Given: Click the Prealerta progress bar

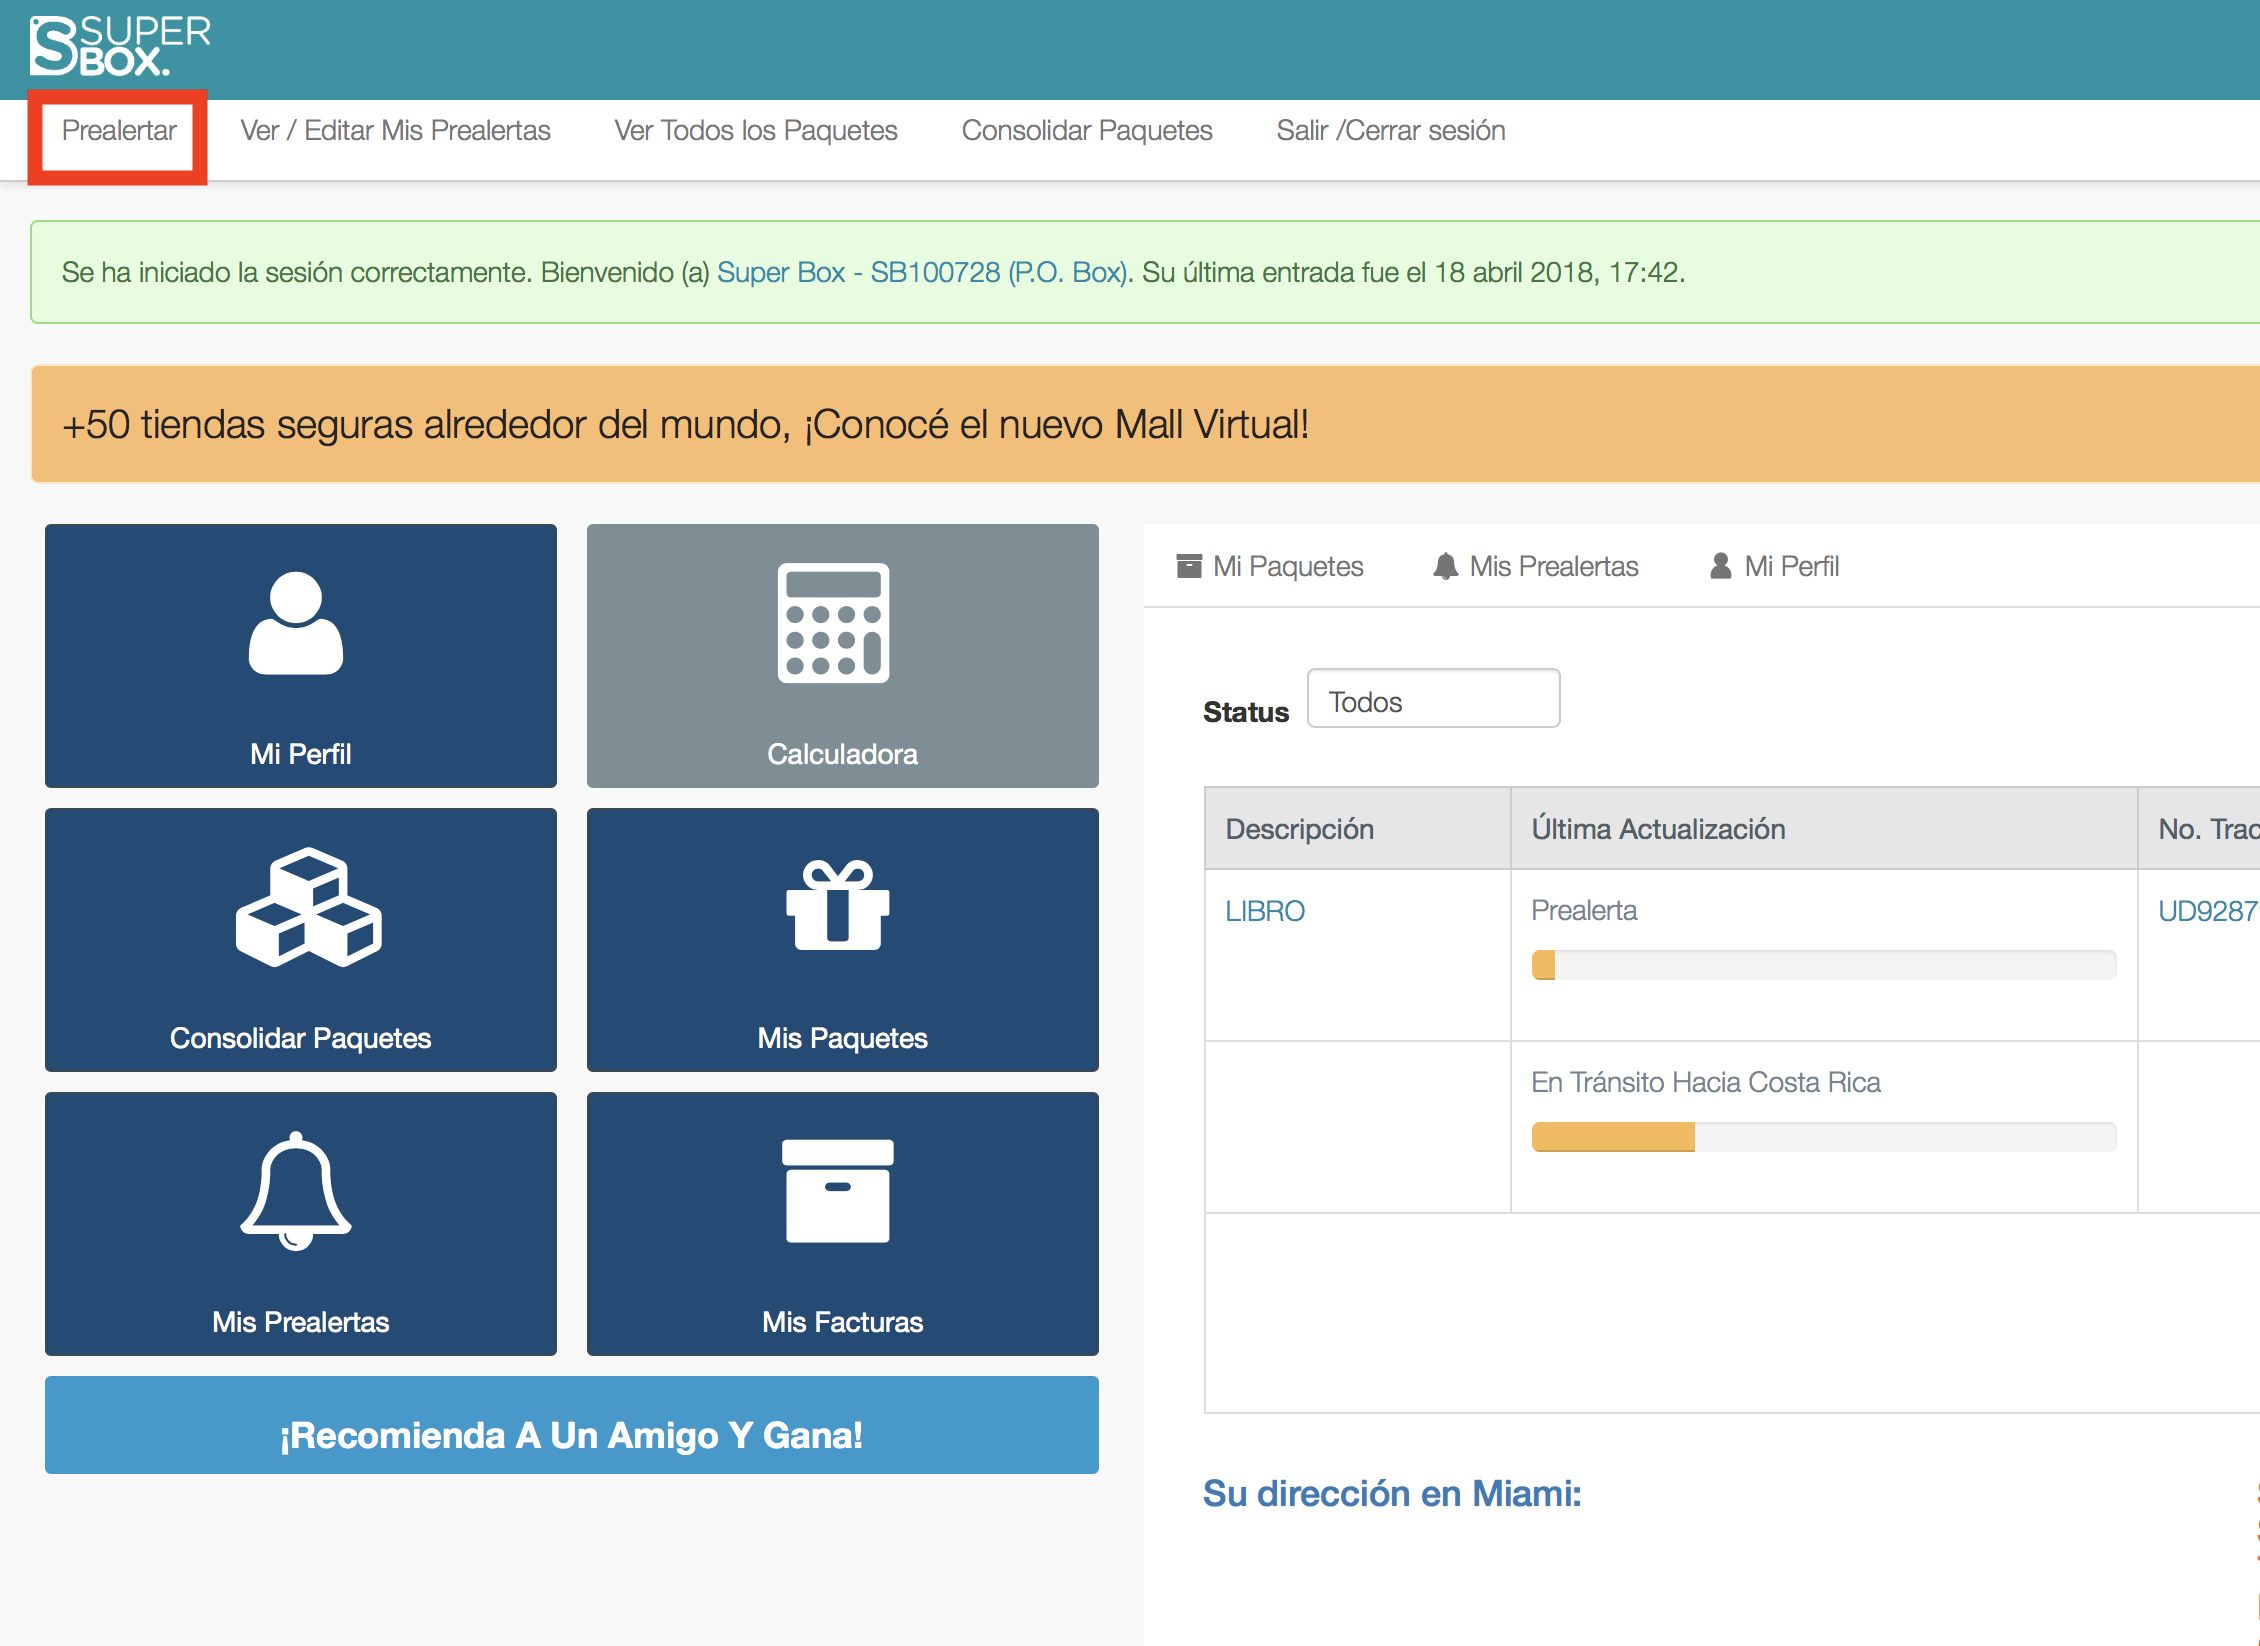Looking at the screenshot, I should click(x=1824, y=965).
